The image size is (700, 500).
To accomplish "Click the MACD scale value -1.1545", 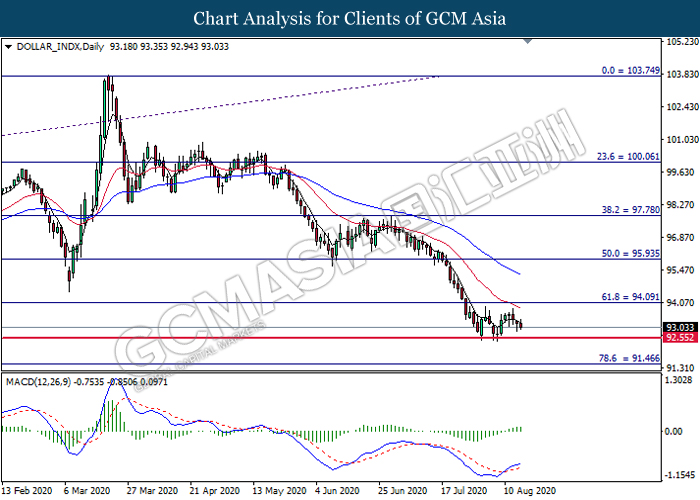I will coord(679,474).
